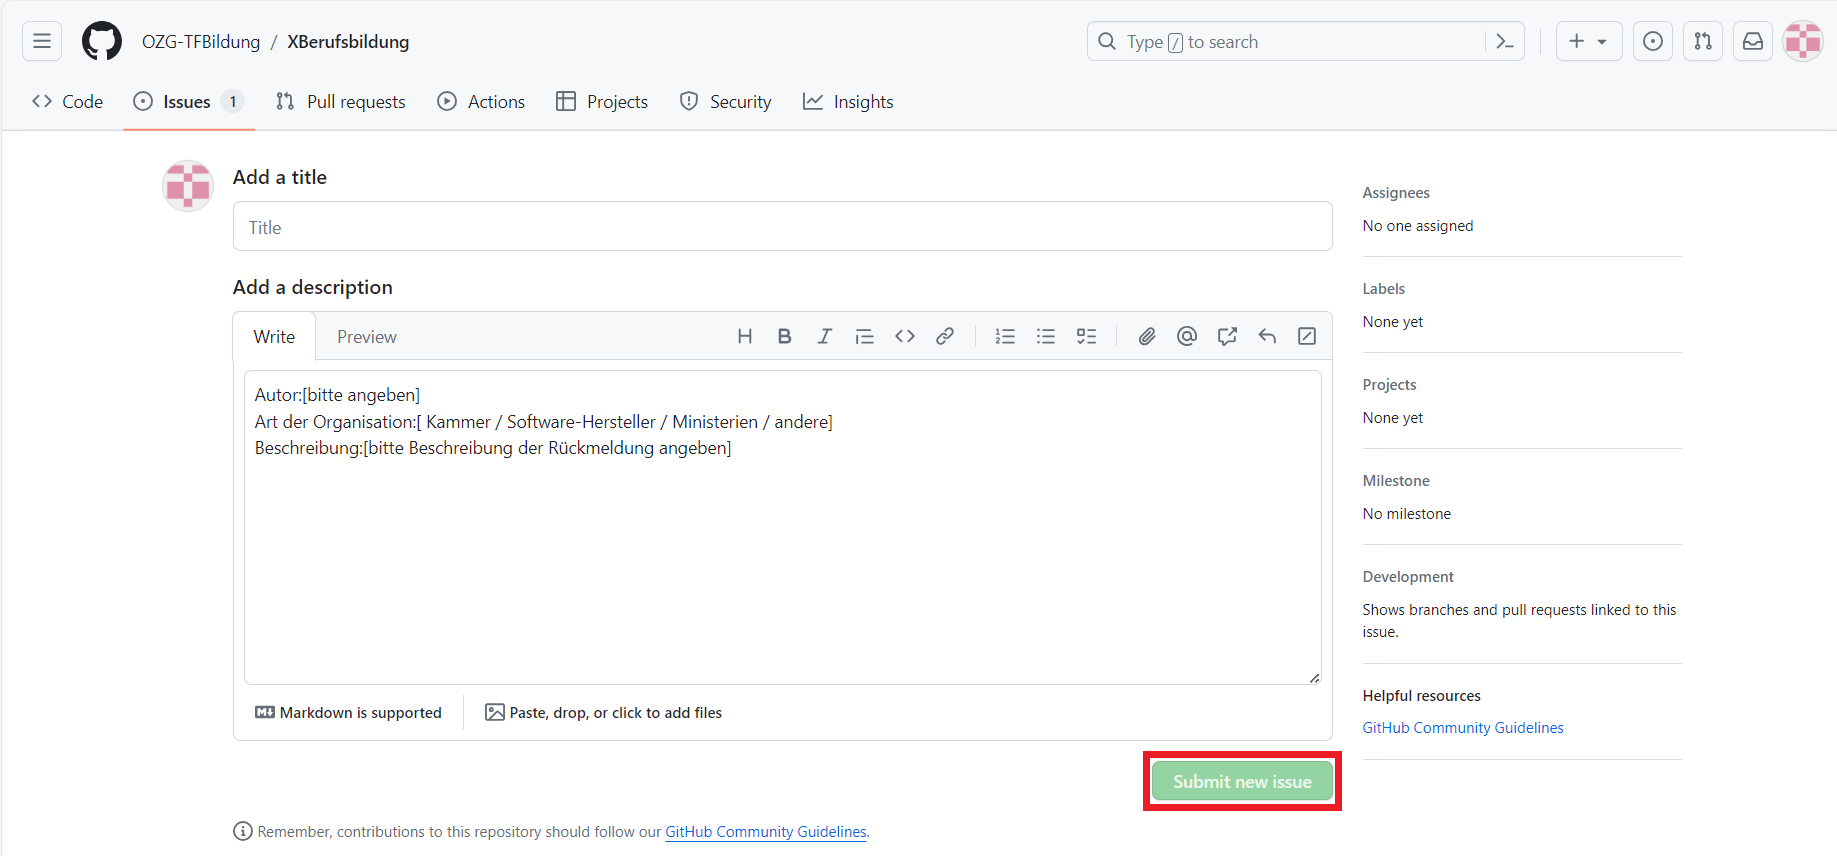Insert a numbered list
Viewport: 1837px width, 856px height.
click(1005, 336)
